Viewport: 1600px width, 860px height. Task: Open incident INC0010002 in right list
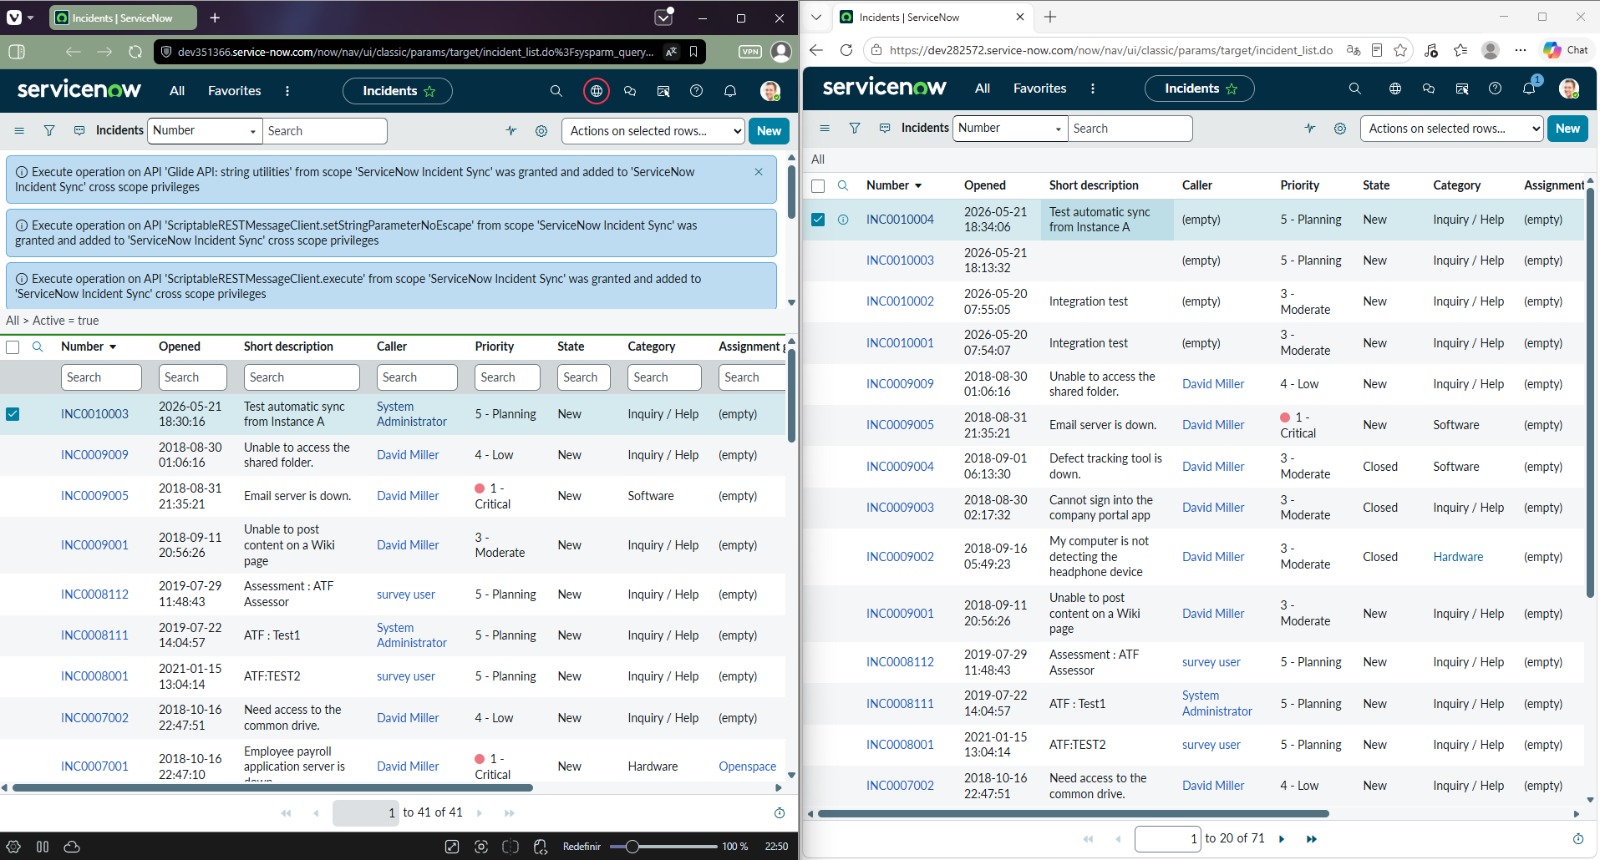[900, 302]
